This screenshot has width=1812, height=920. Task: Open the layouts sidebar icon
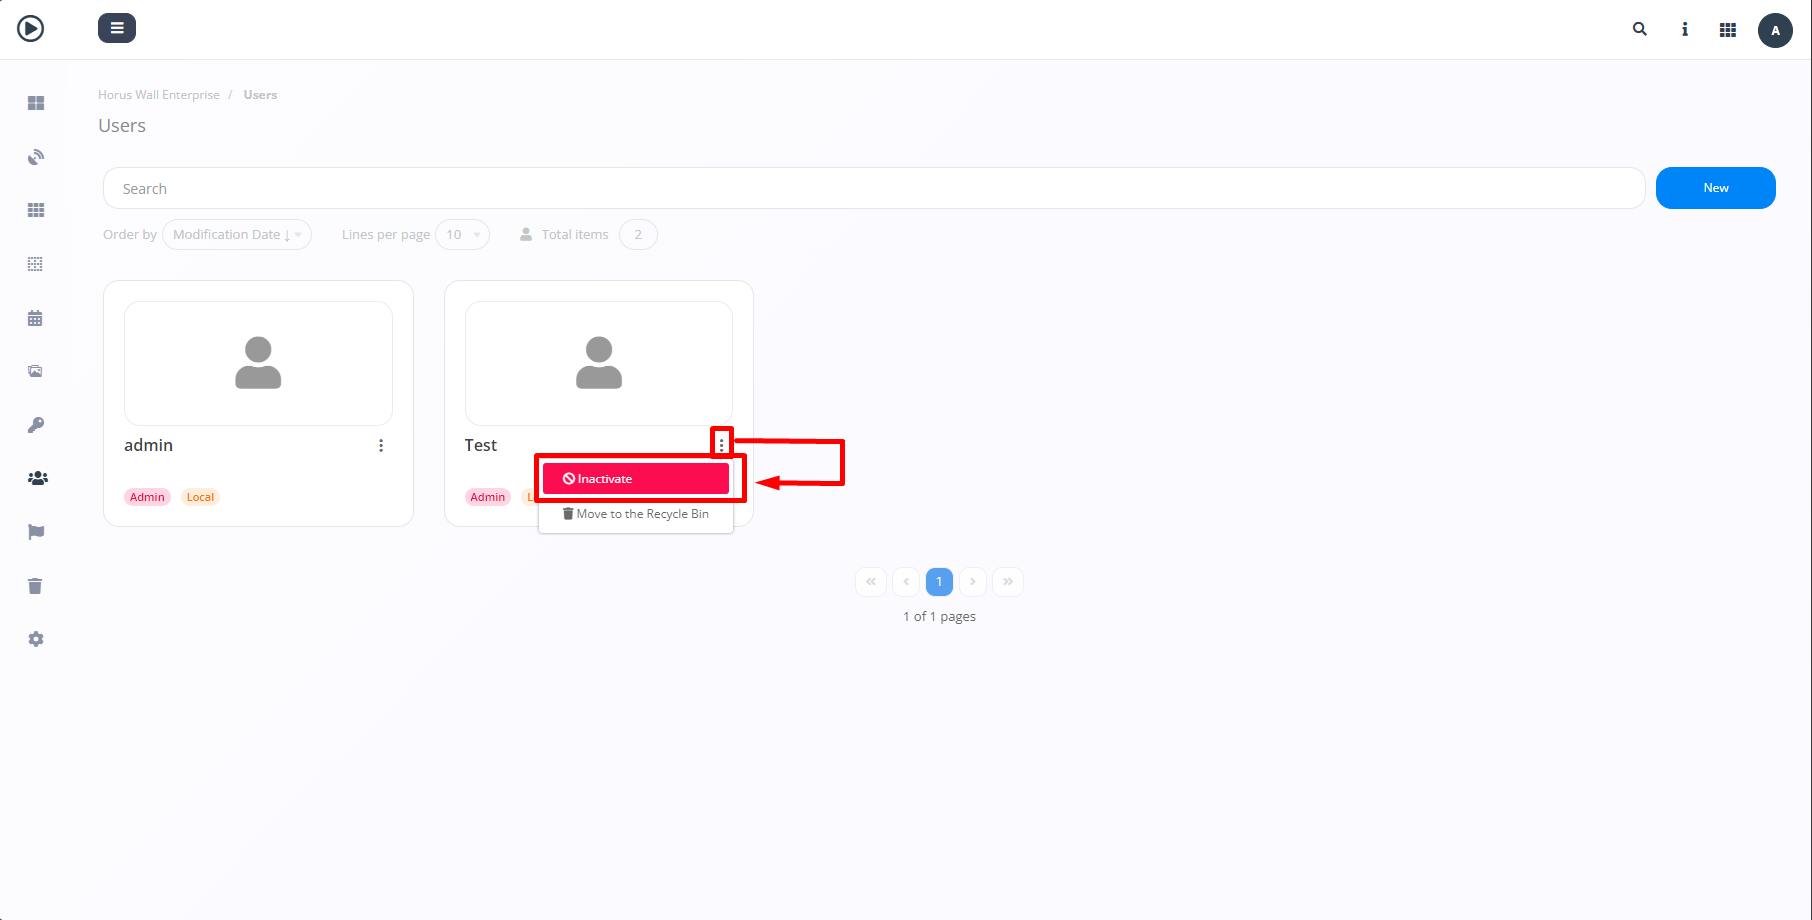(36, 263)
